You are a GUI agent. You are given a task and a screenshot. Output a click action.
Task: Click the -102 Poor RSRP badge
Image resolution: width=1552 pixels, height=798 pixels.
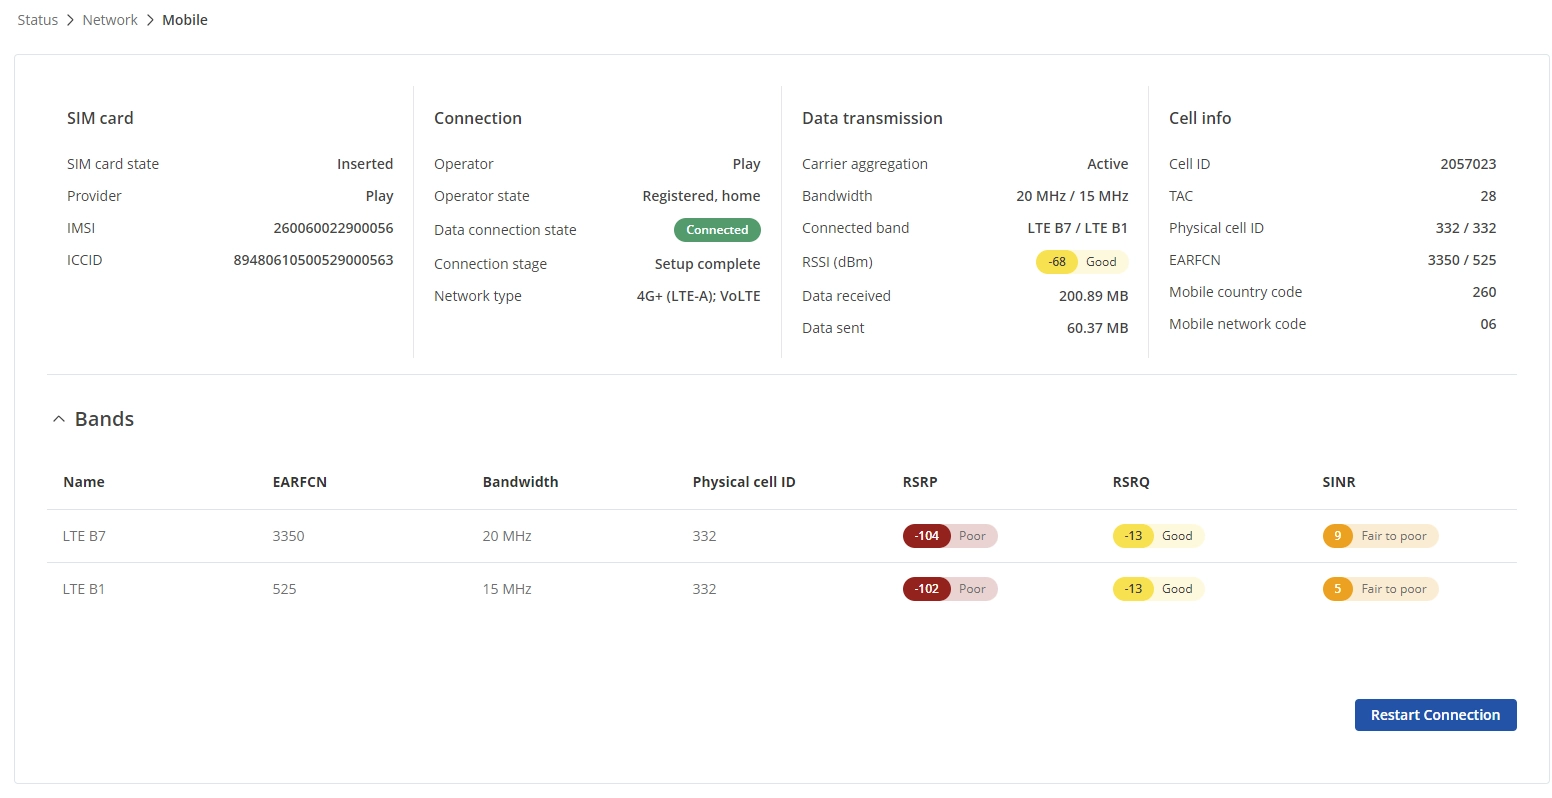point(949,589)
